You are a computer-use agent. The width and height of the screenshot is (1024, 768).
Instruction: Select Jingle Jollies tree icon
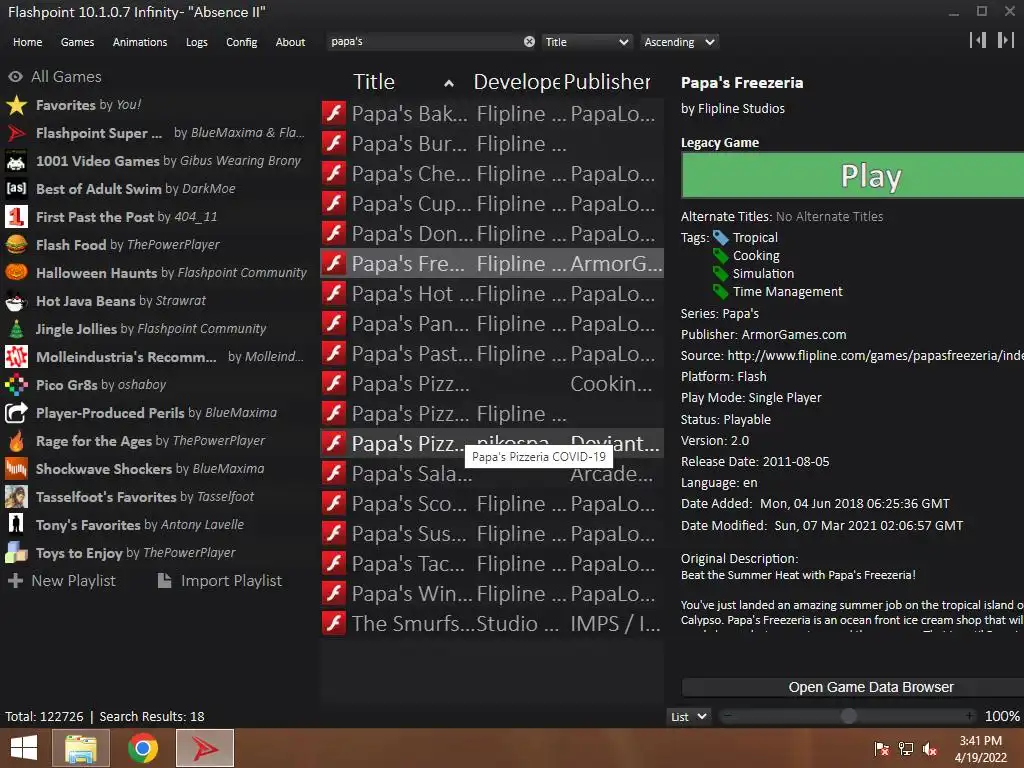point(16,329)
